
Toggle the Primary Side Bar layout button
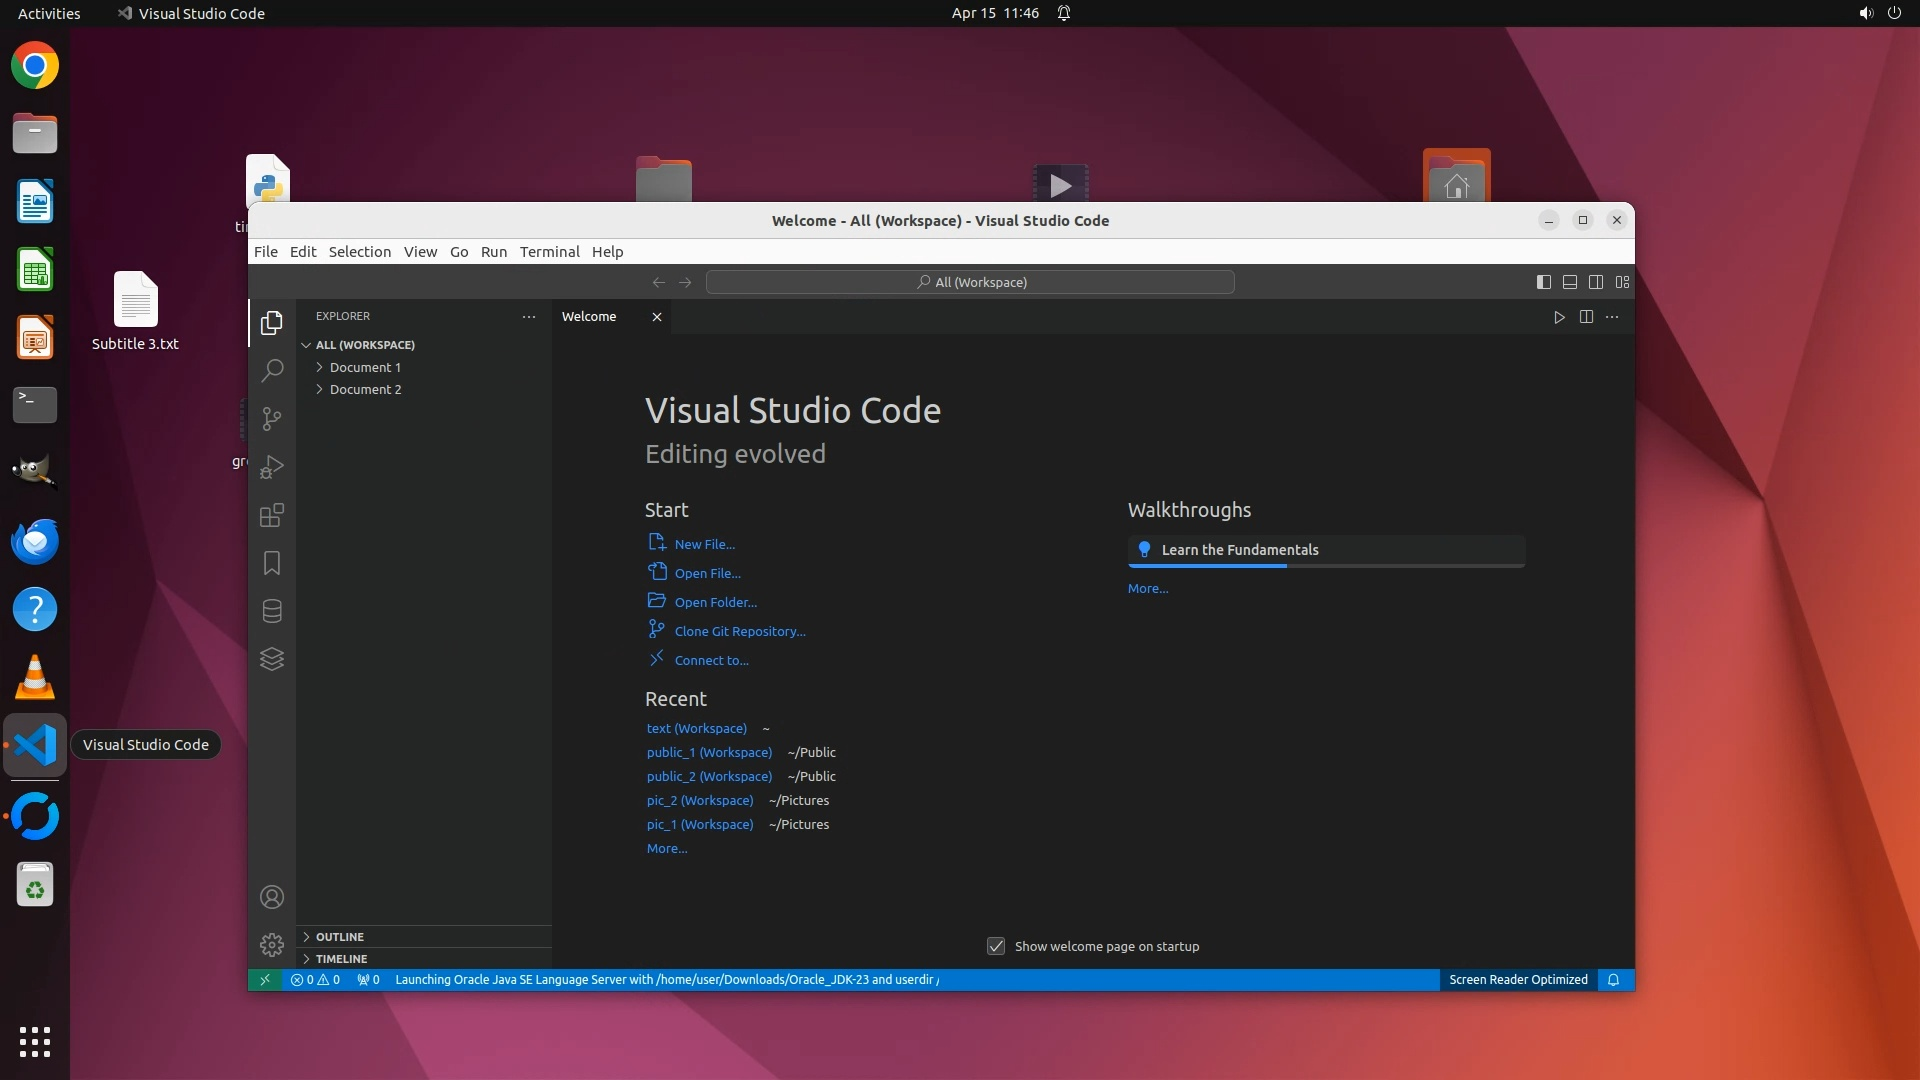(1543, 282)
